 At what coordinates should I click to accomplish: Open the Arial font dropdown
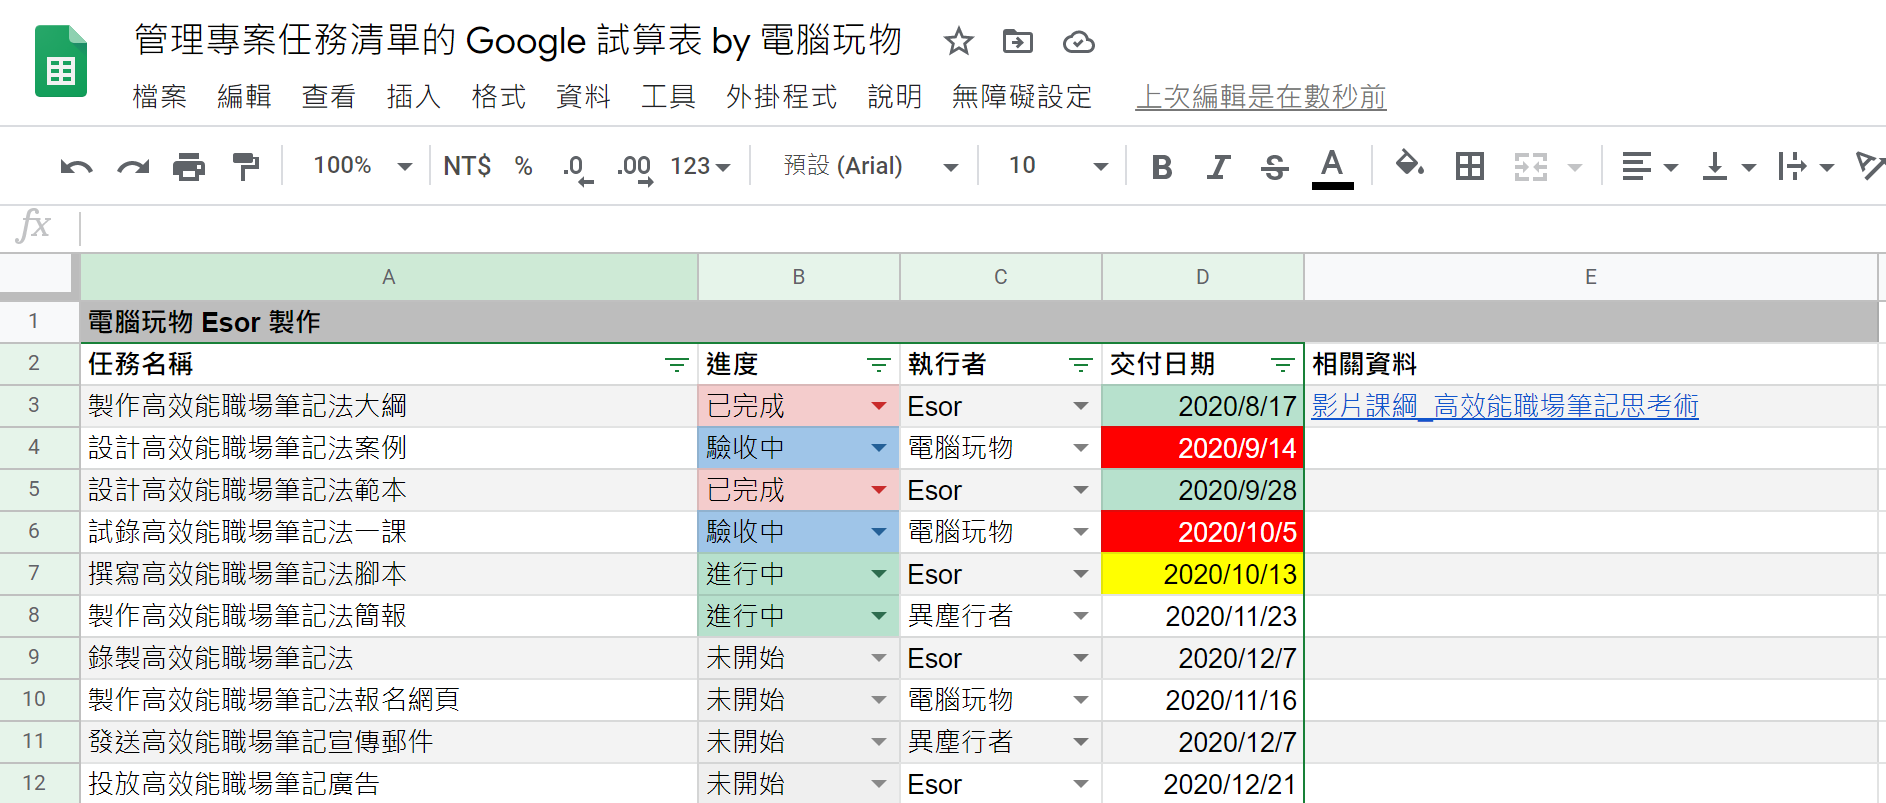[x=870, y=166]
